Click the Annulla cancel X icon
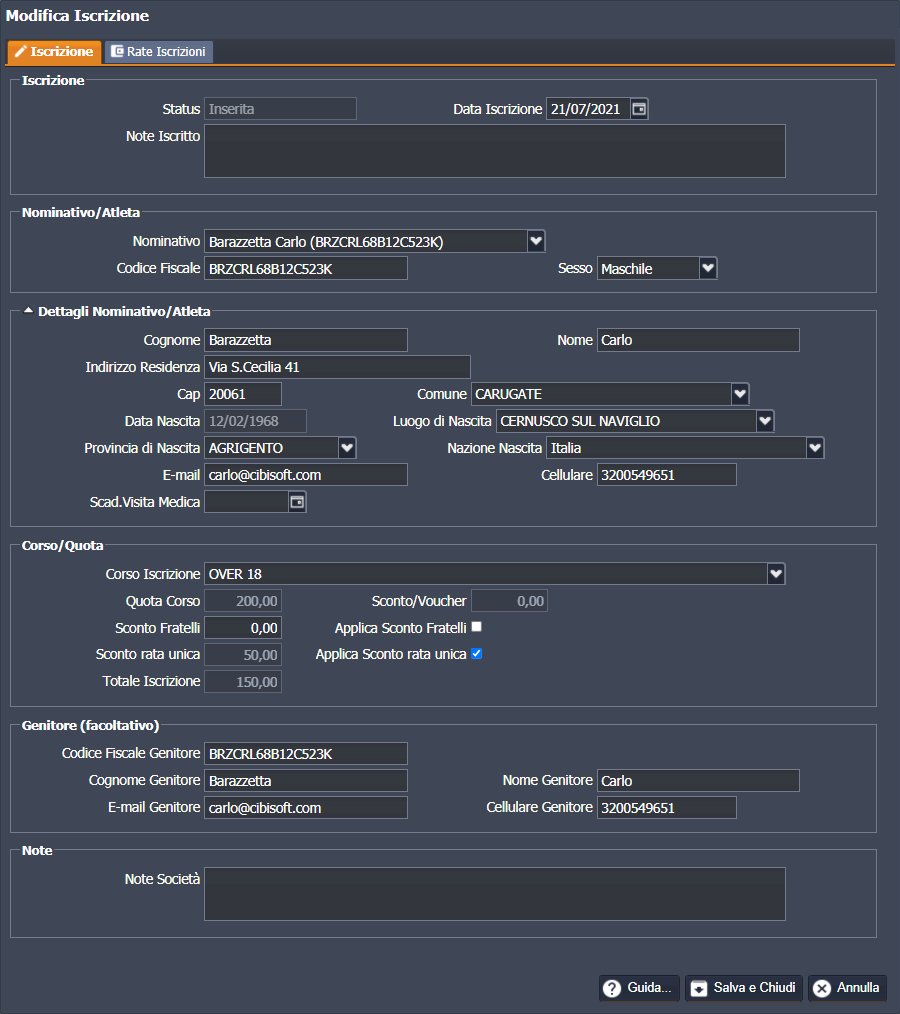This screenshot has height=1014, width=900. click(x=822, y=988)
